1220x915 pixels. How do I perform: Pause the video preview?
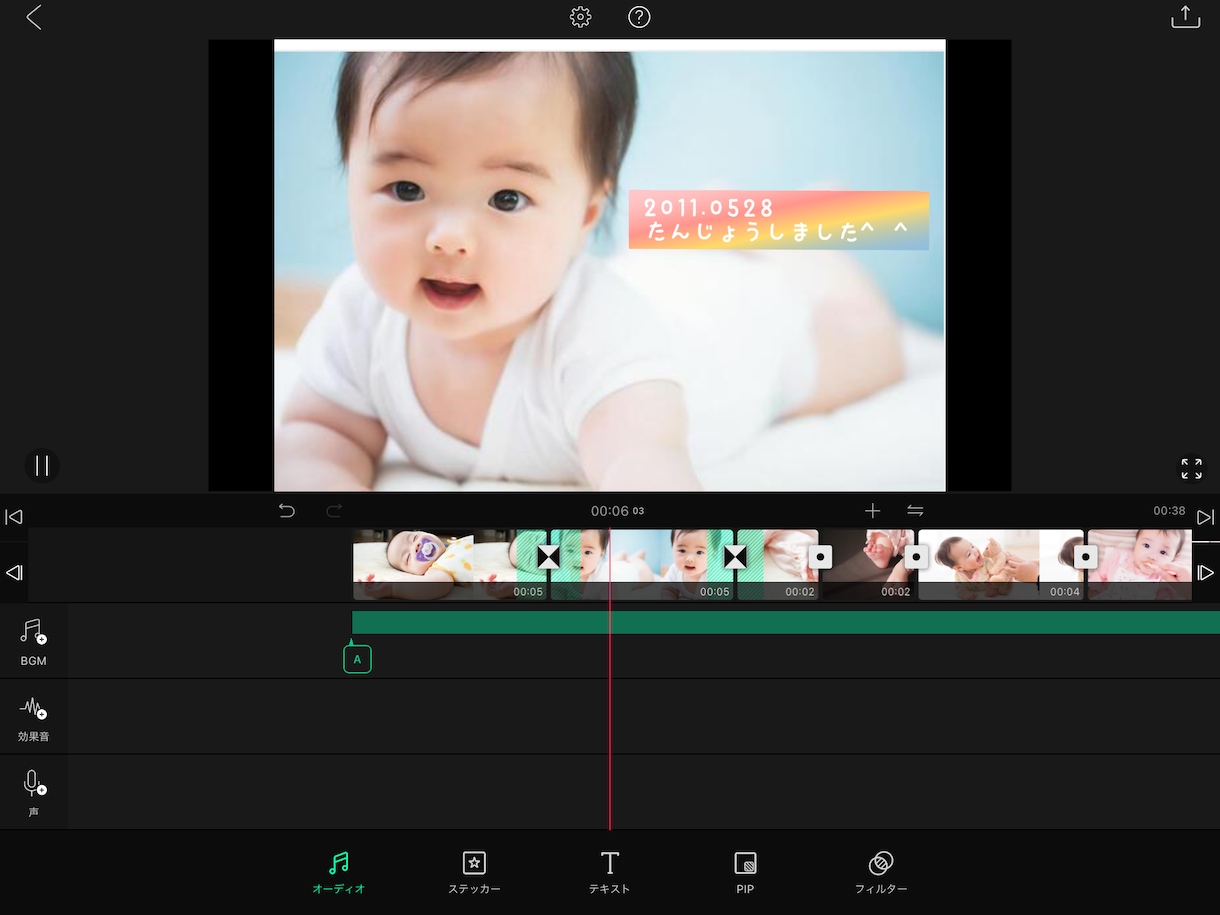42,466
